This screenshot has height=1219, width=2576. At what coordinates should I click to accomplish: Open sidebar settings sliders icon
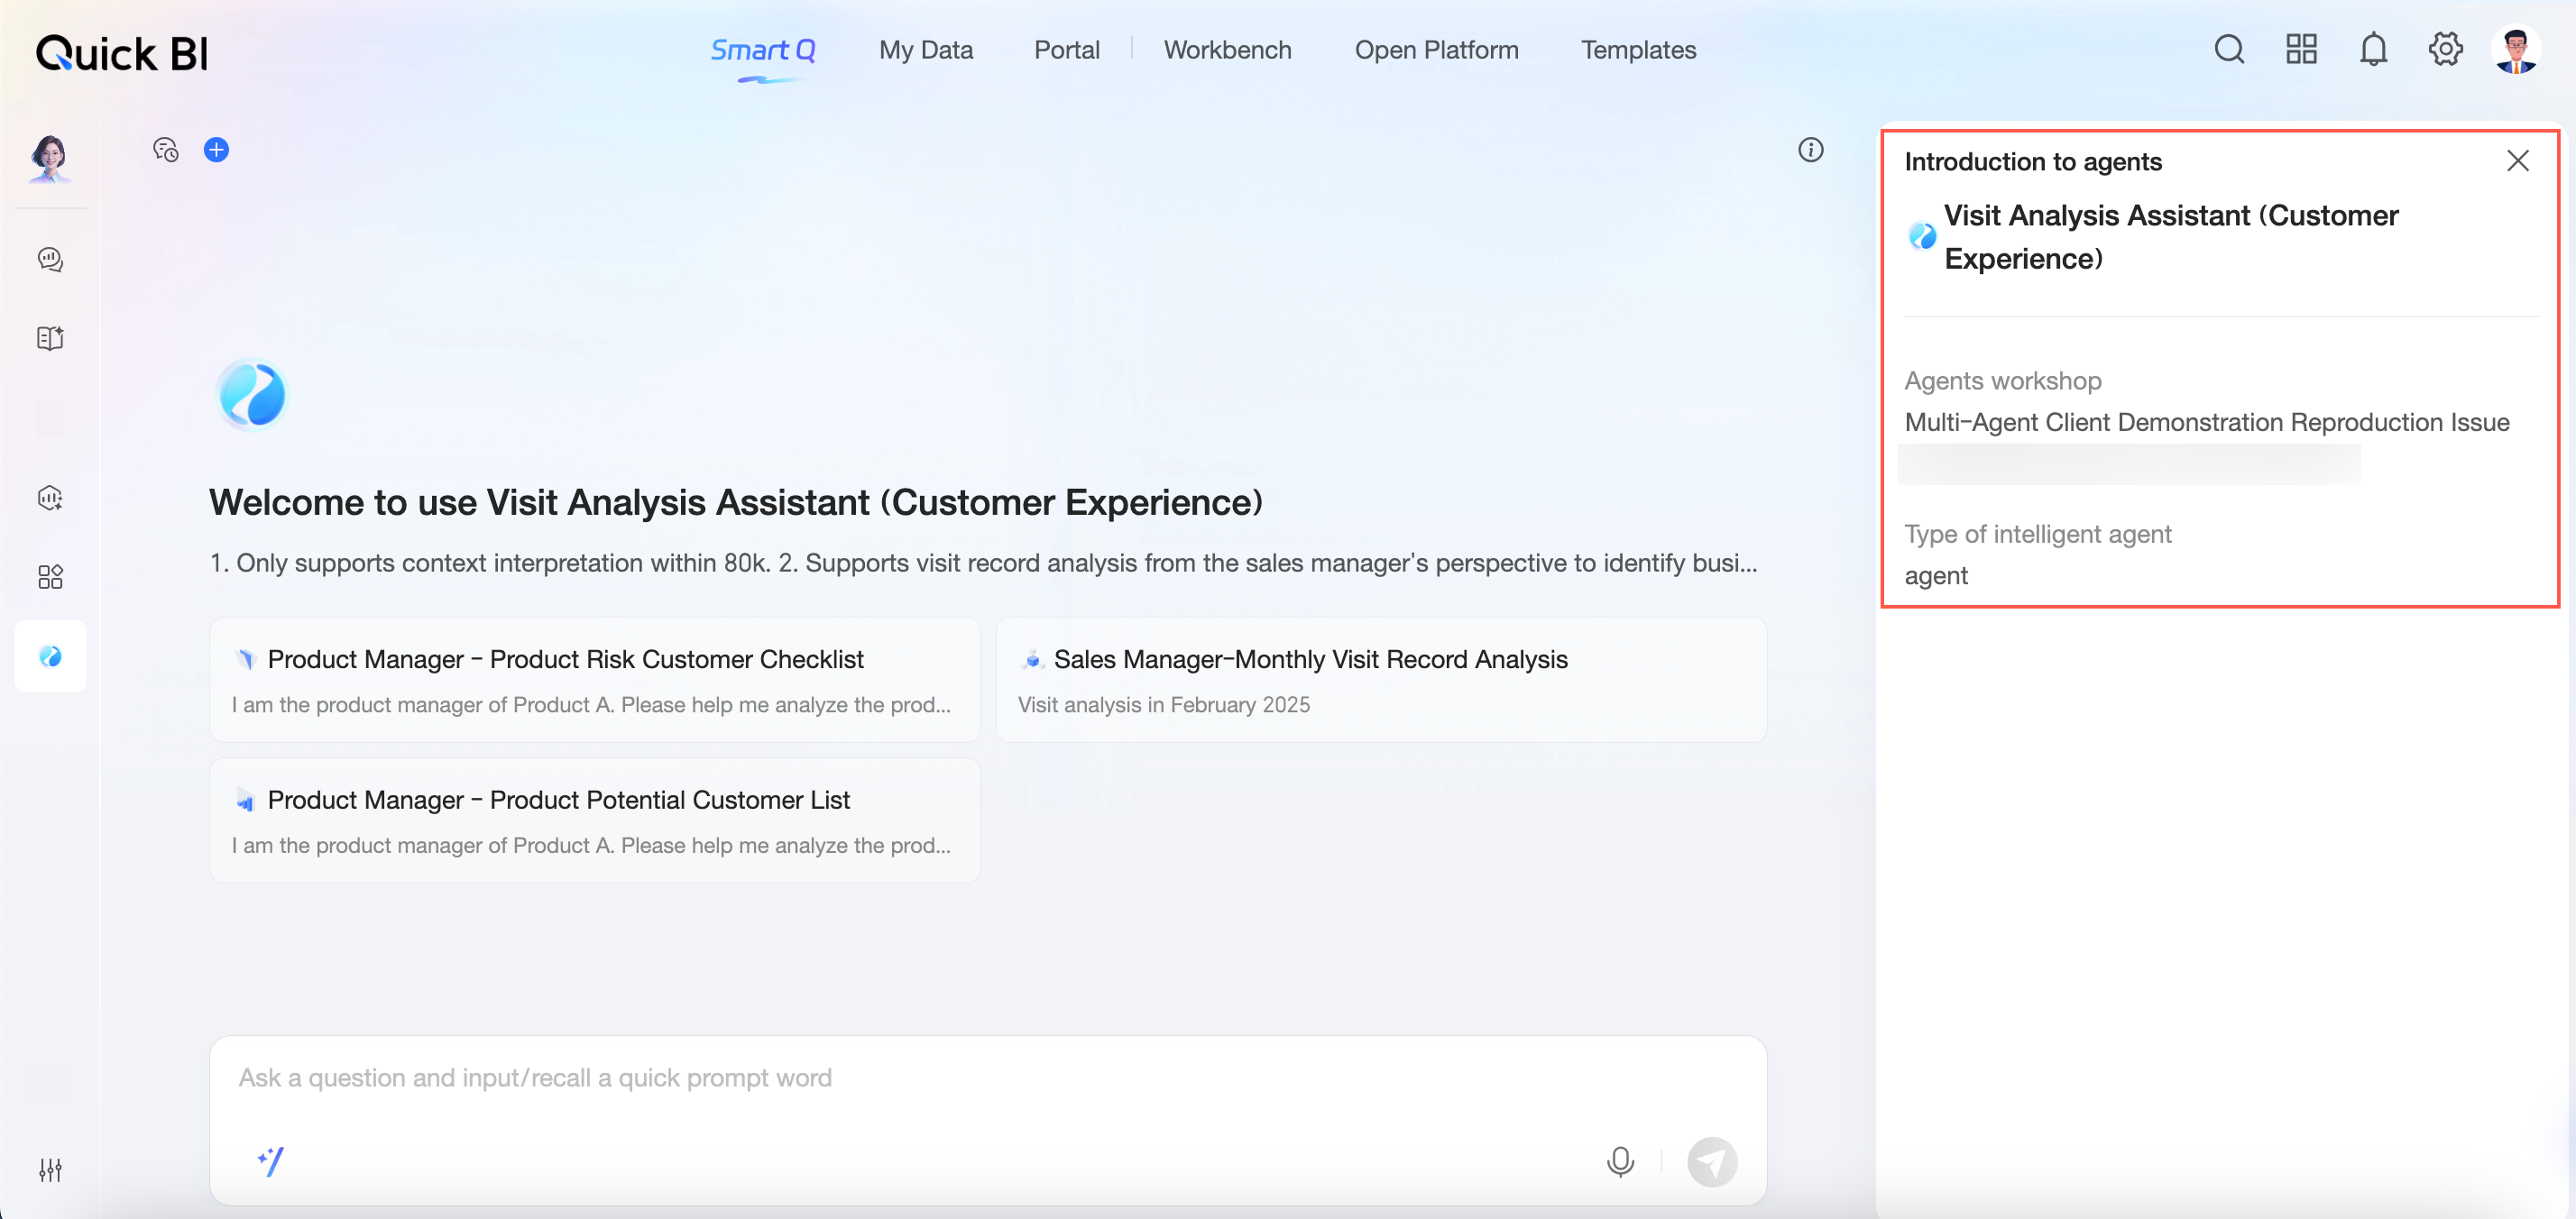[50, 1169]
